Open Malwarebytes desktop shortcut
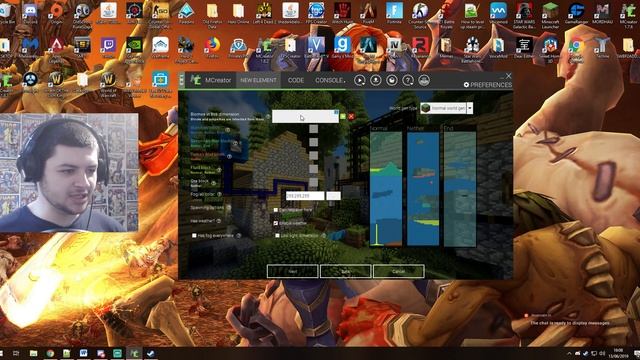 point(30,47)
